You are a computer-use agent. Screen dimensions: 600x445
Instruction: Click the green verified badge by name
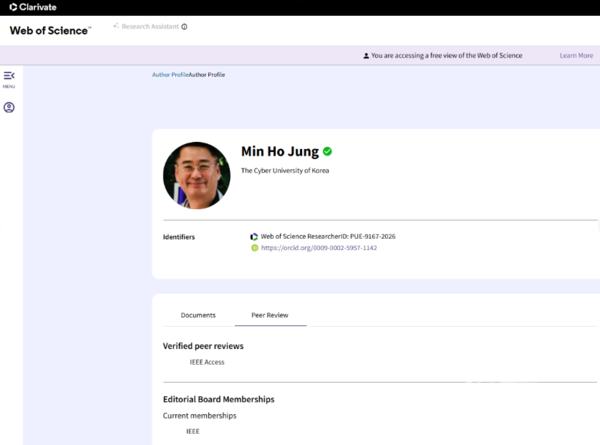coord(327,152)
